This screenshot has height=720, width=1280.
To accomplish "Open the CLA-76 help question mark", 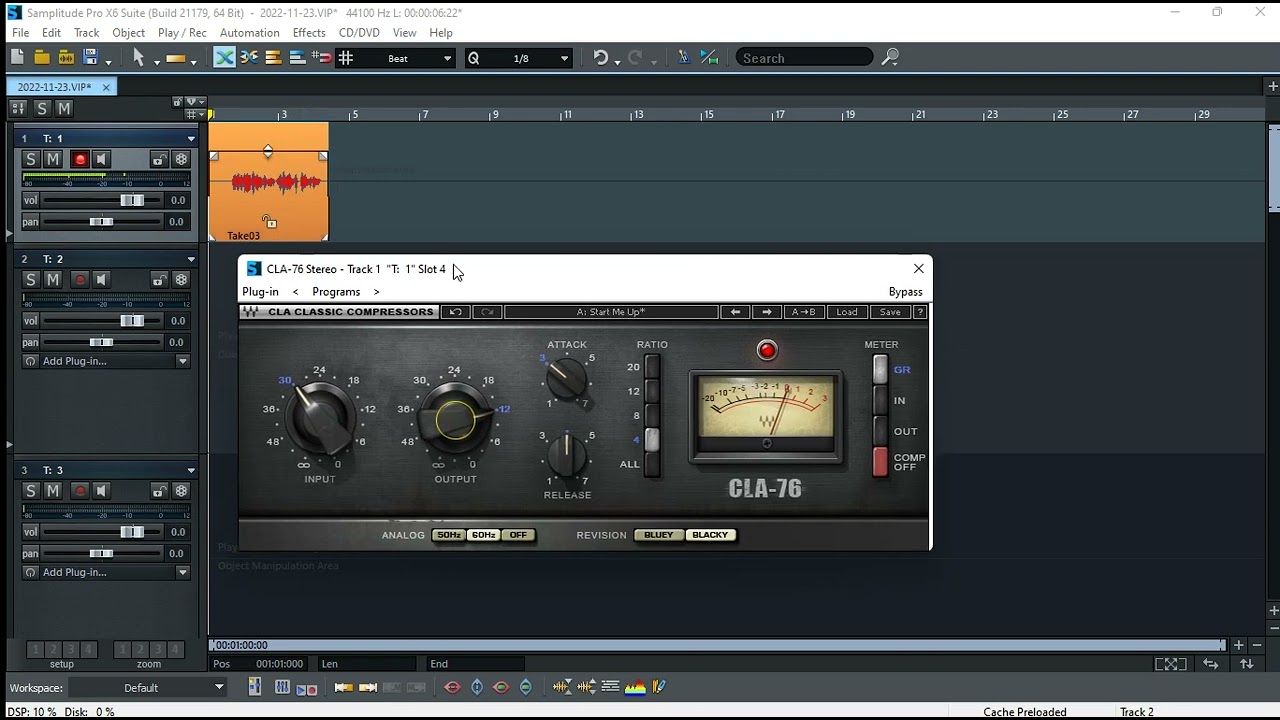I will (920, 312).
